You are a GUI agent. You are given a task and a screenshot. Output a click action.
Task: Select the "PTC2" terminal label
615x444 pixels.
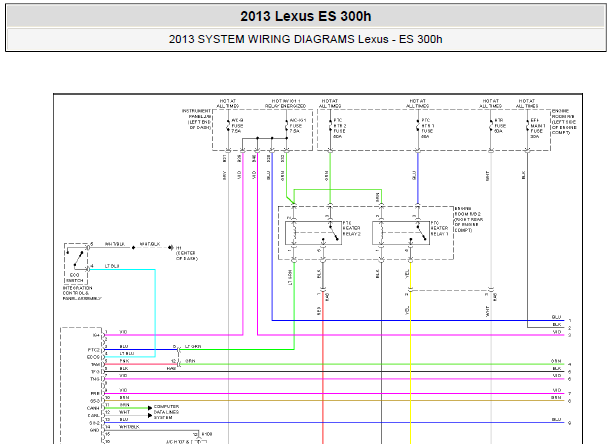[94, 350]
